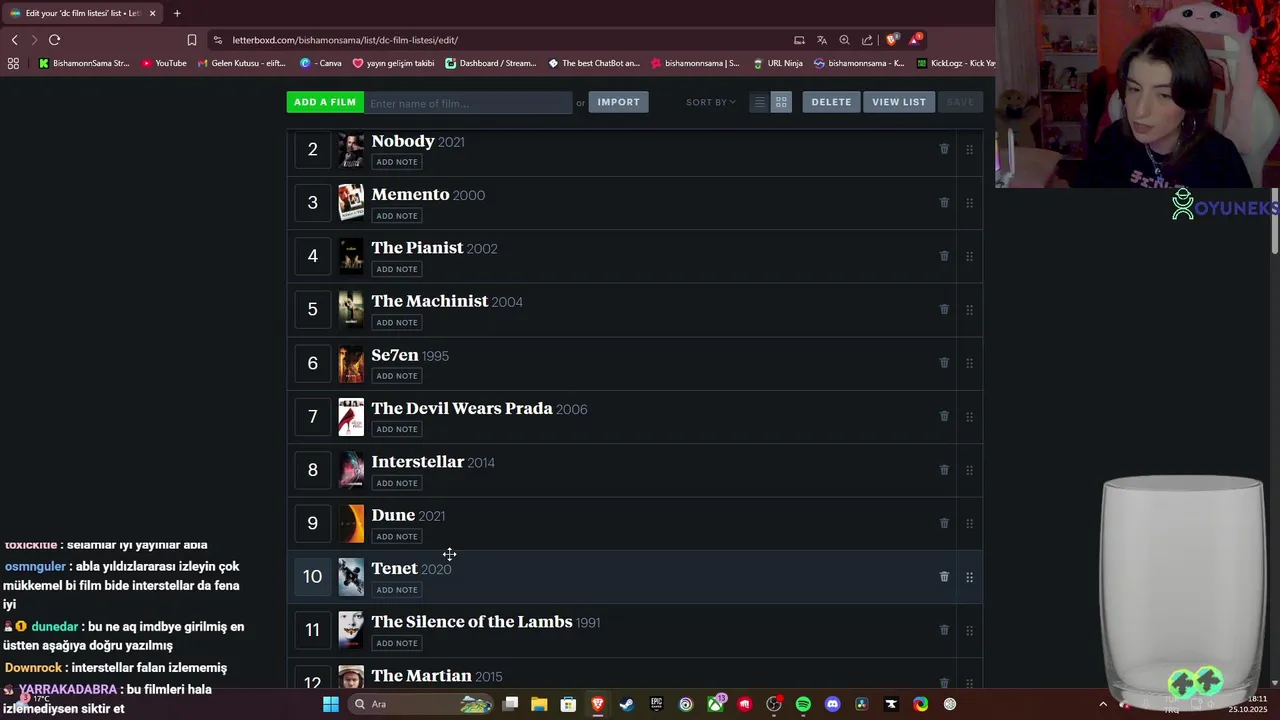Delete Interstellar using the trash icon
The width and height of the screenshot is (1280, 720).
[944, 469]
